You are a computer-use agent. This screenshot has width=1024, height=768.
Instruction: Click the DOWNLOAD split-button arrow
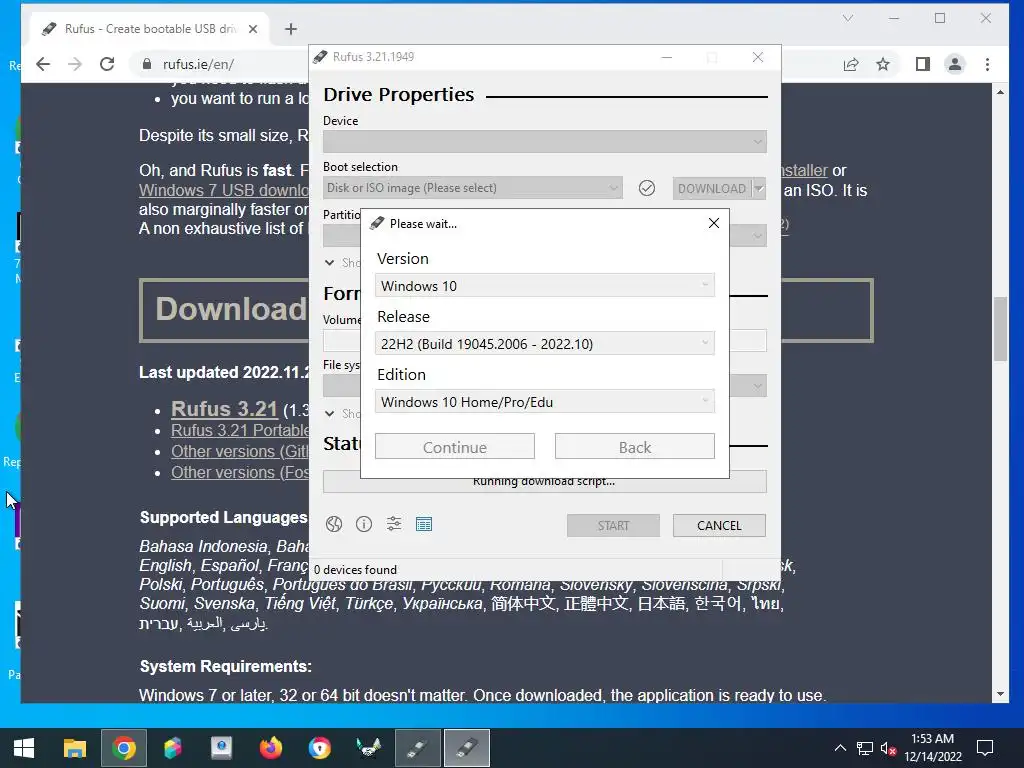(x=759, y=189)
